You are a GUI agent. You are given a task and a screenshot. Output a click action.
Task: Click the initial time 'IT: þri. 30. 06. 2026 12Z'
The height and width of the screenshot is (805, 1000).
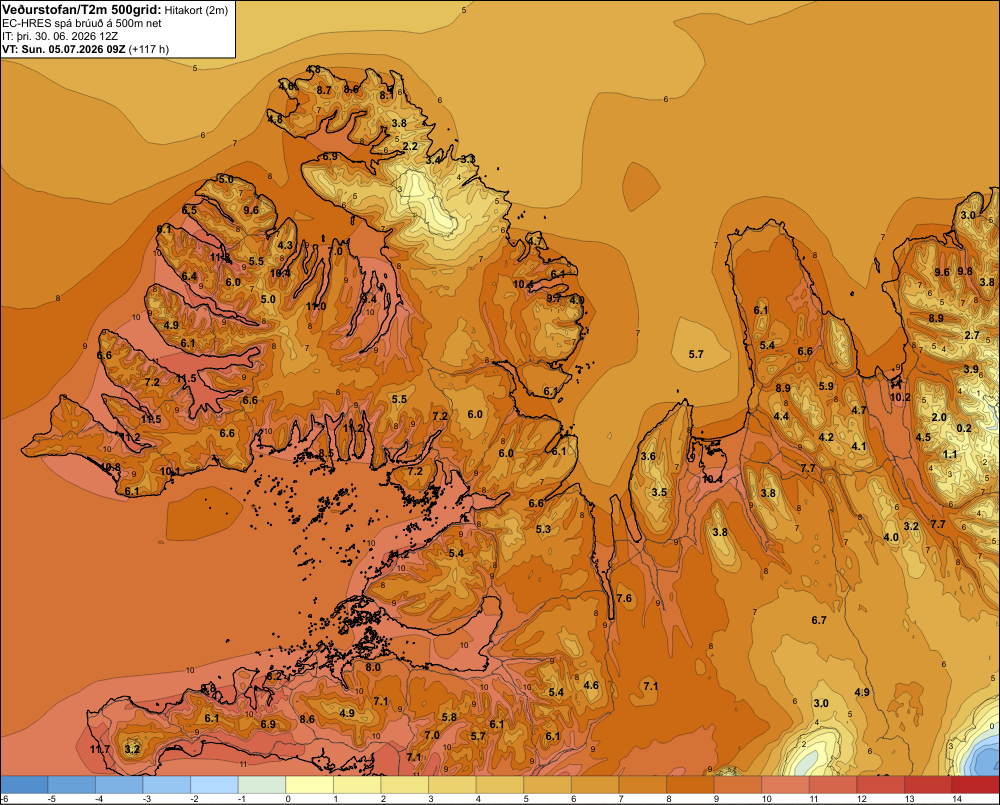pos(59,36)
